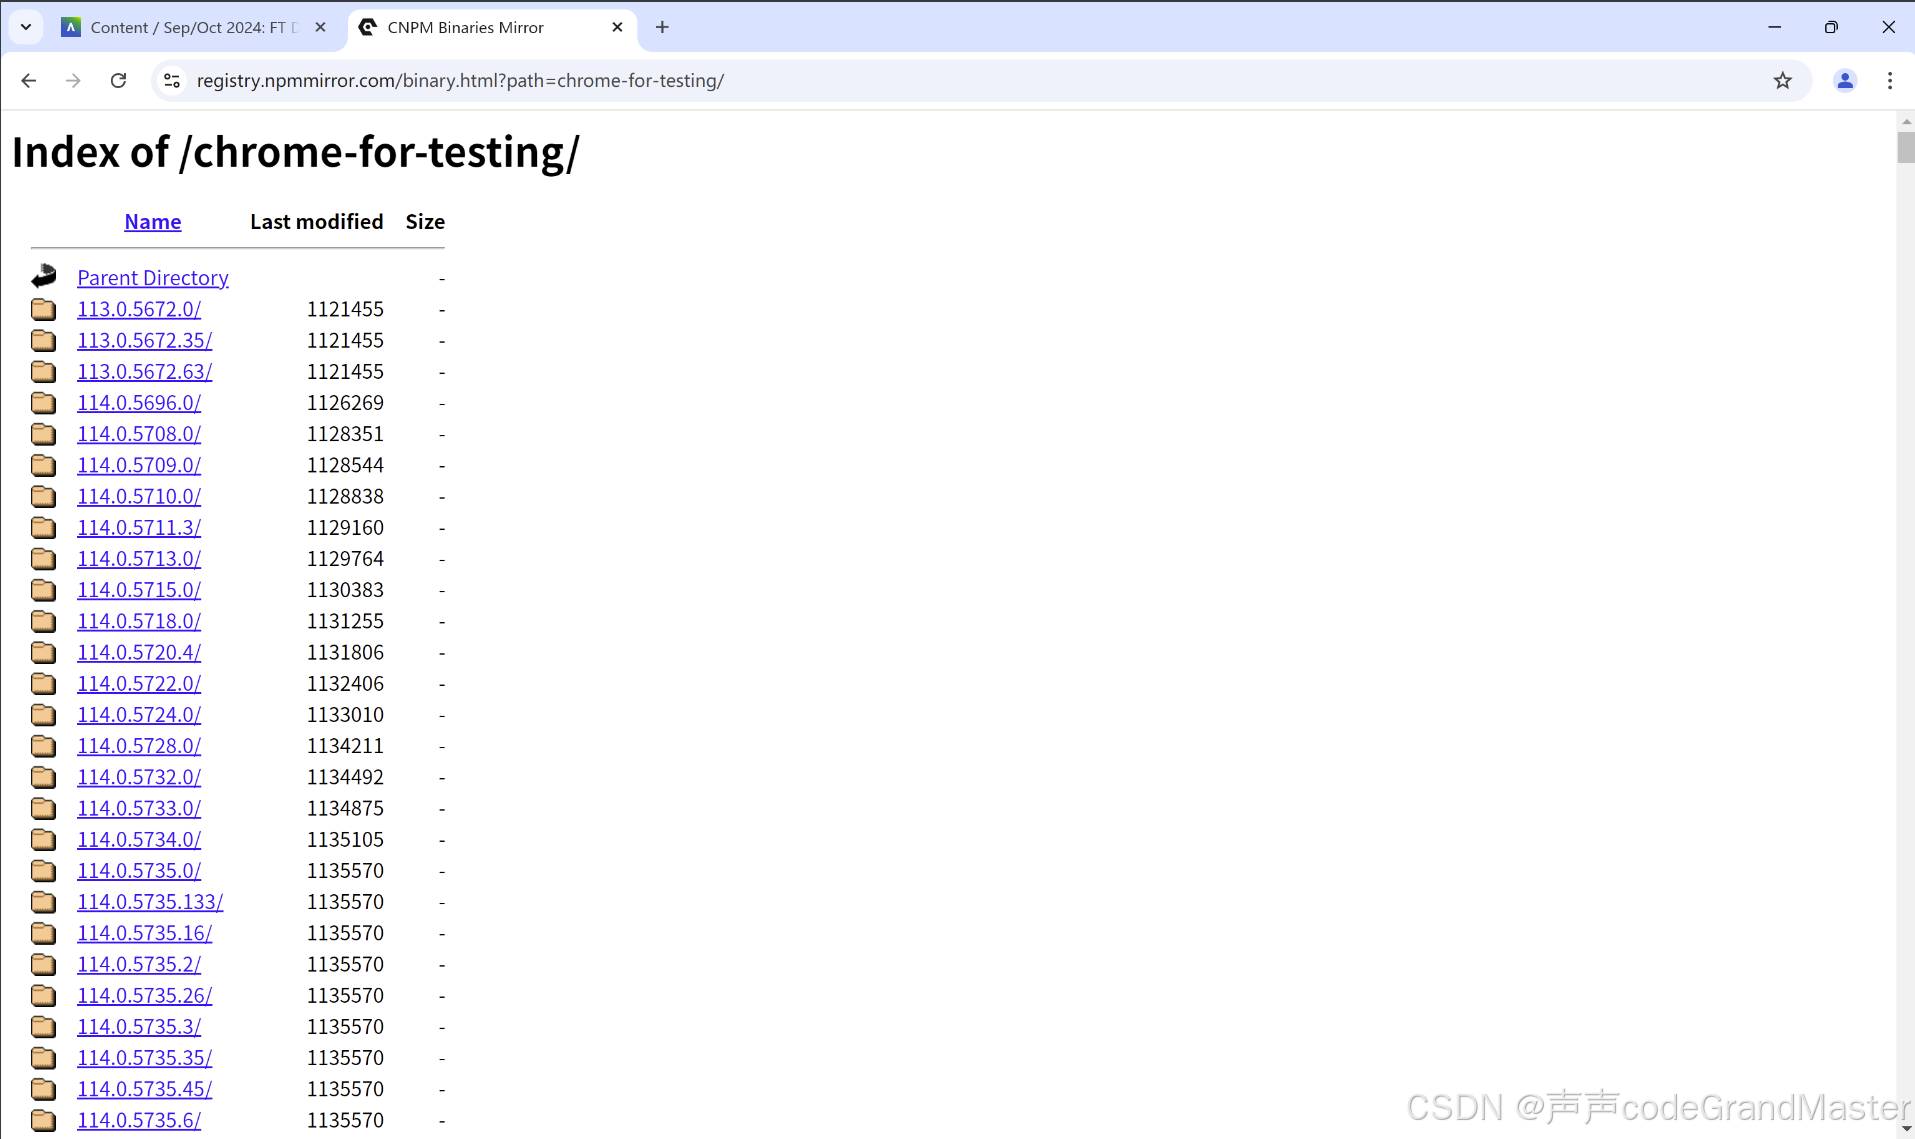Open folder 114.0.5735.3/

click(139, 1027)
